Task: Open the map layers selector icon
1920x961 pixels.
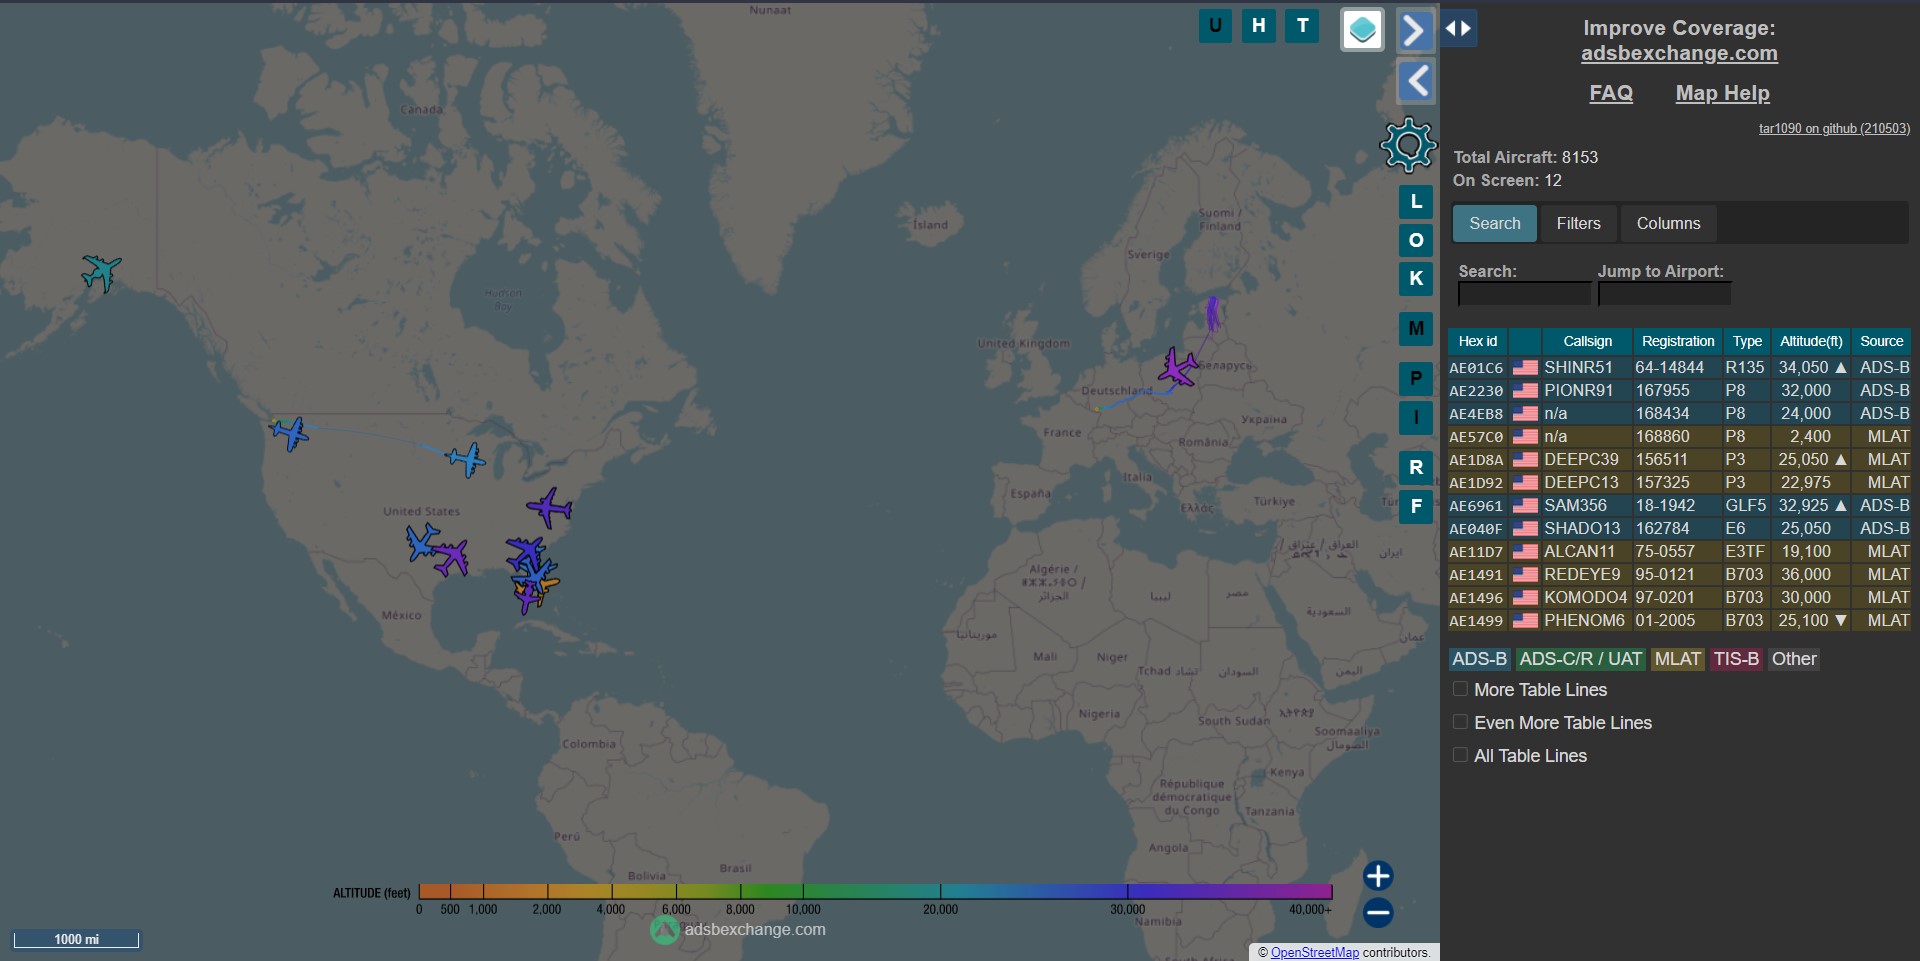Action: click(x=1362, y=30)
